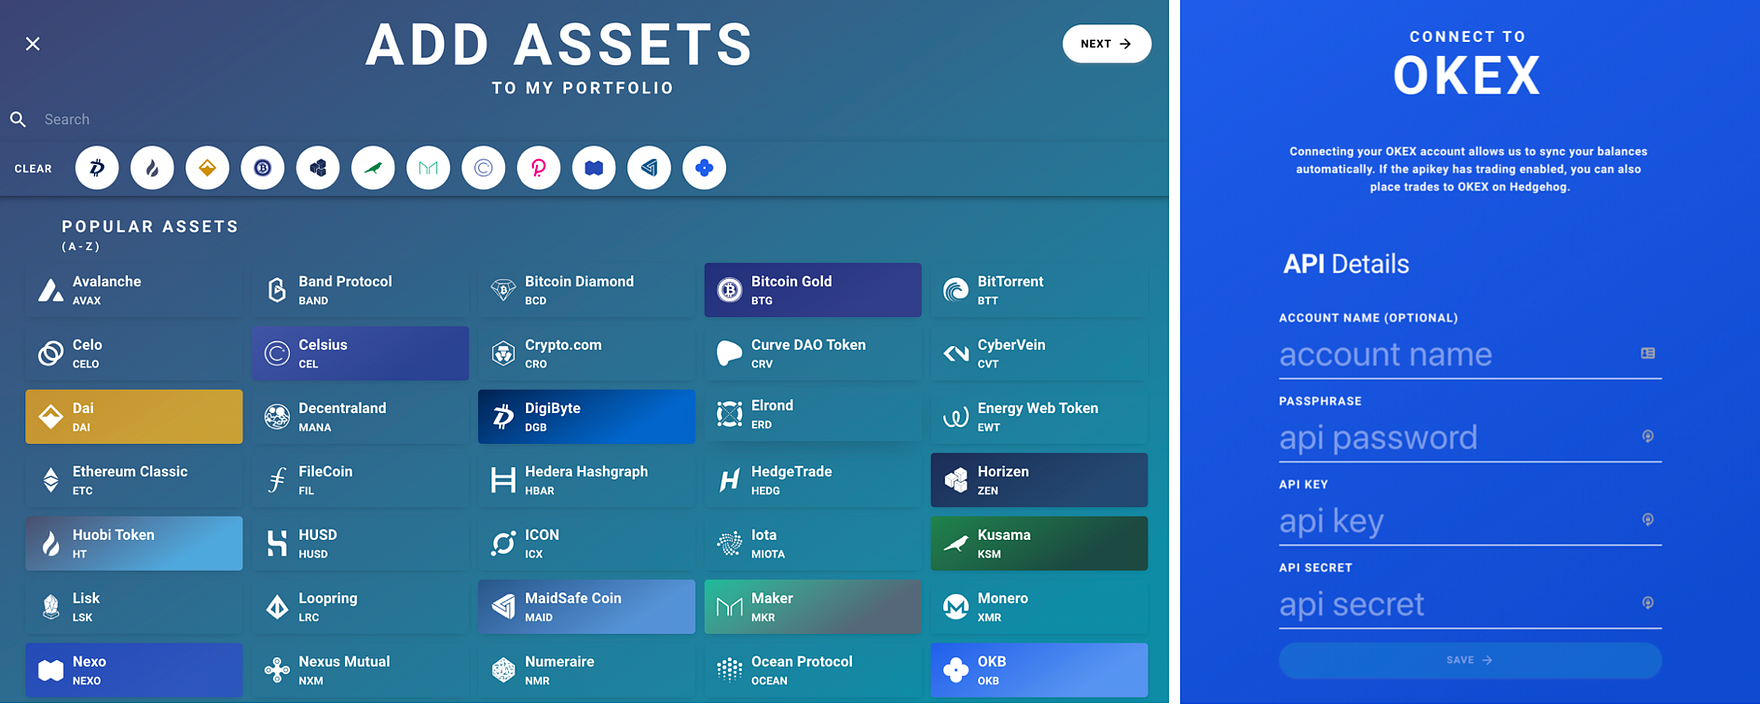Add ICON ICX asset
This screenshot has width=1760, height=705.
tap(586, 543)
